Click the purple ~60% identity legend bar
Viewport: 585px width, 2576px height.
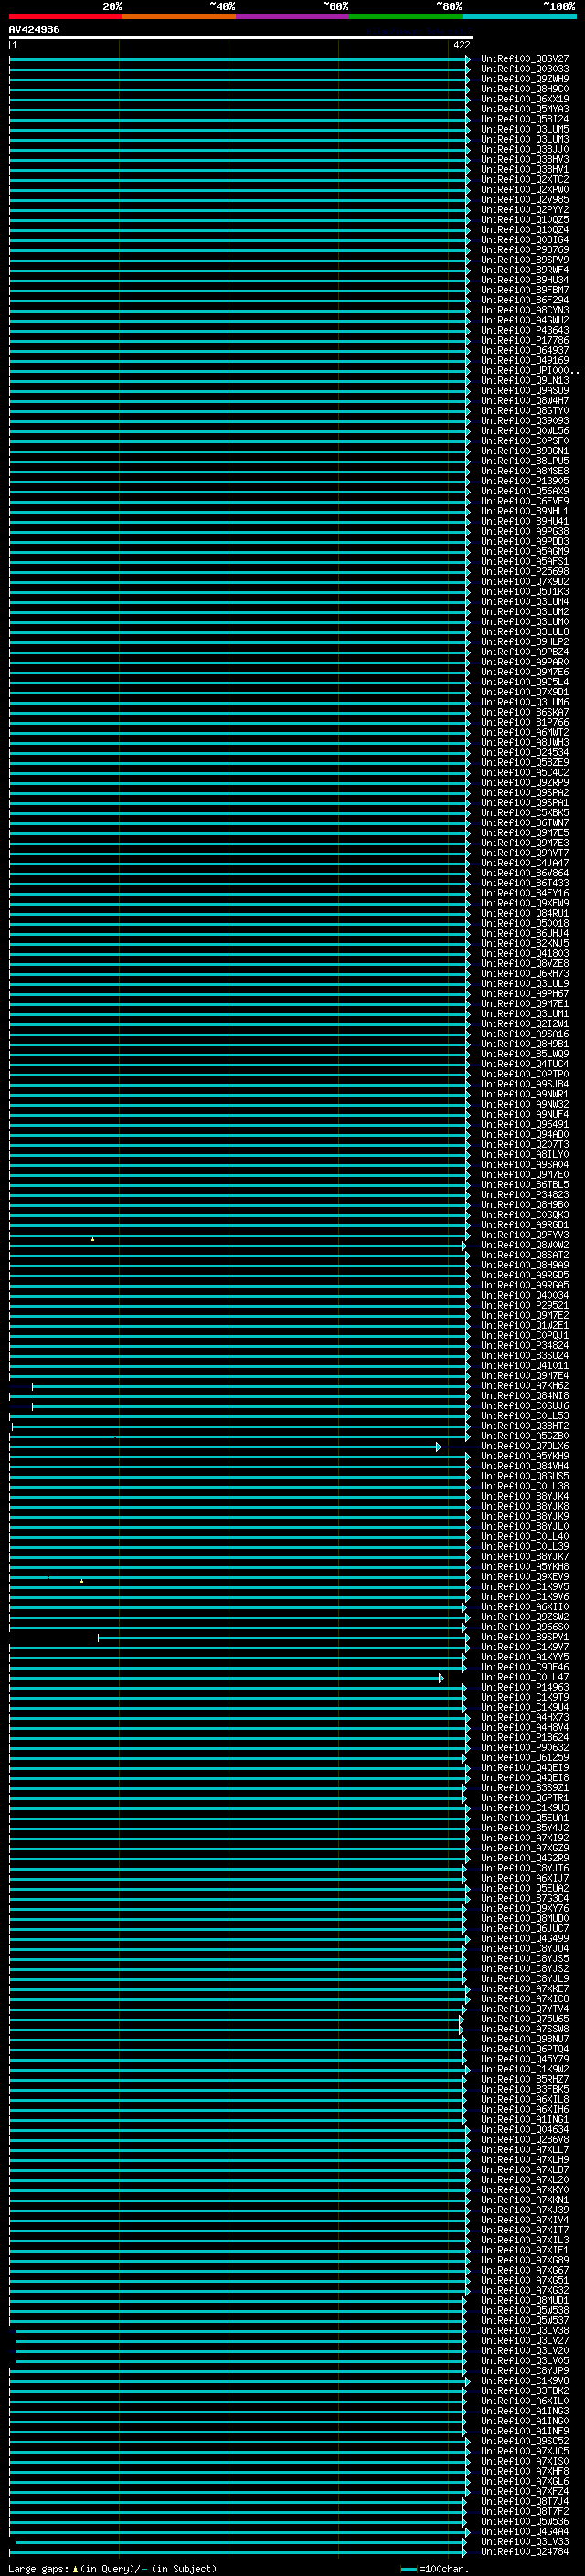click(x=292, y=16)
